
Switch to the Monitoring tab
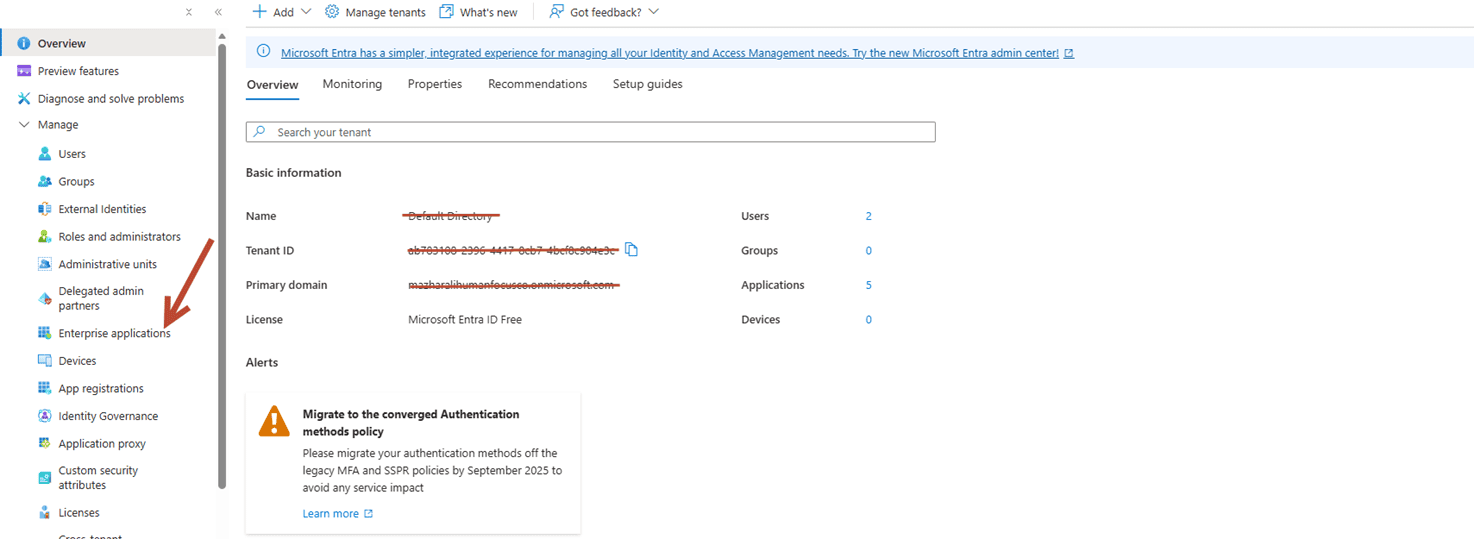coord(352,84)
